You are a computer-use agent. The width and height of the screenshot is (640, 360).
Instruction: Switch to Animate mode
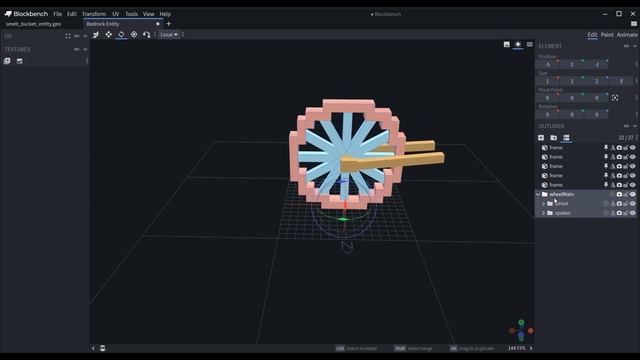click(x=627, y=35)
